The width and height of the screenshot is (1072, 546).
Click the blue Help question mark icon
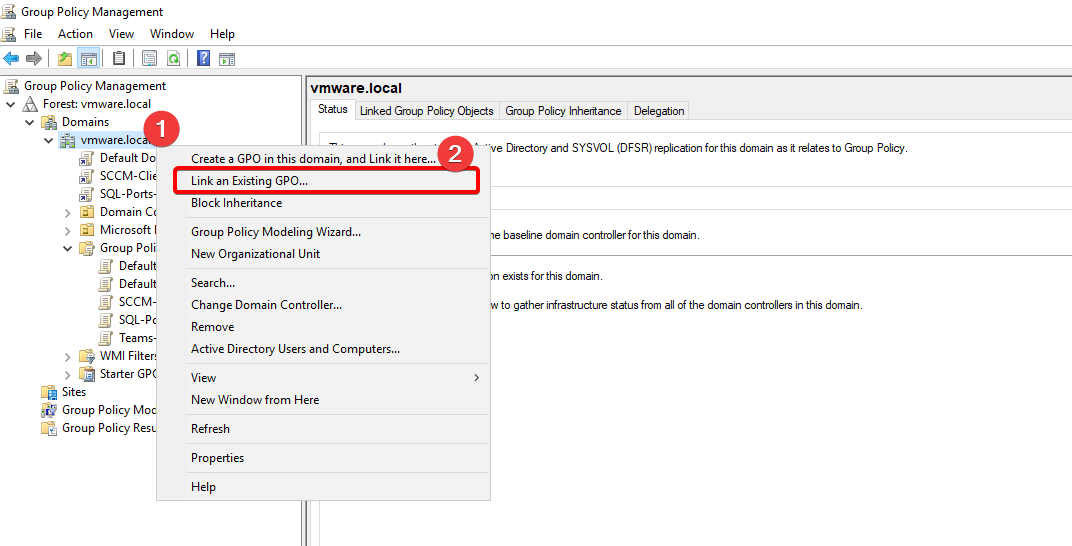point(203,58)
